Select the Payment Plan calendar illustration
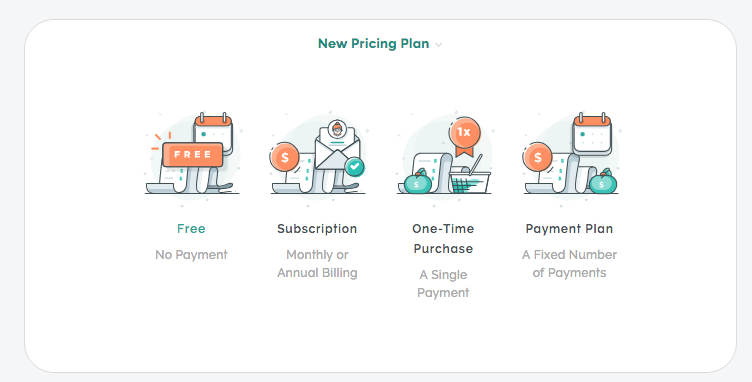 [x=571, y=160]
